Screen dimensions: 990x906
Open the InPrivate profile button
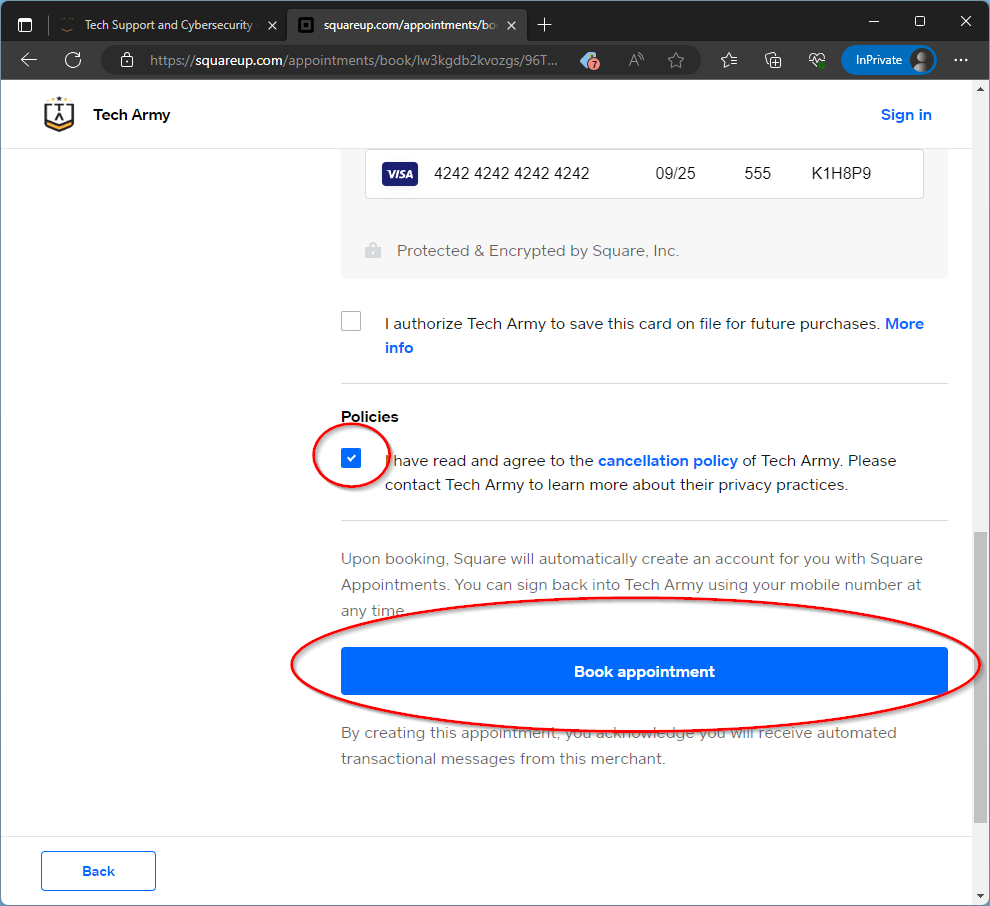pos(888,60)
